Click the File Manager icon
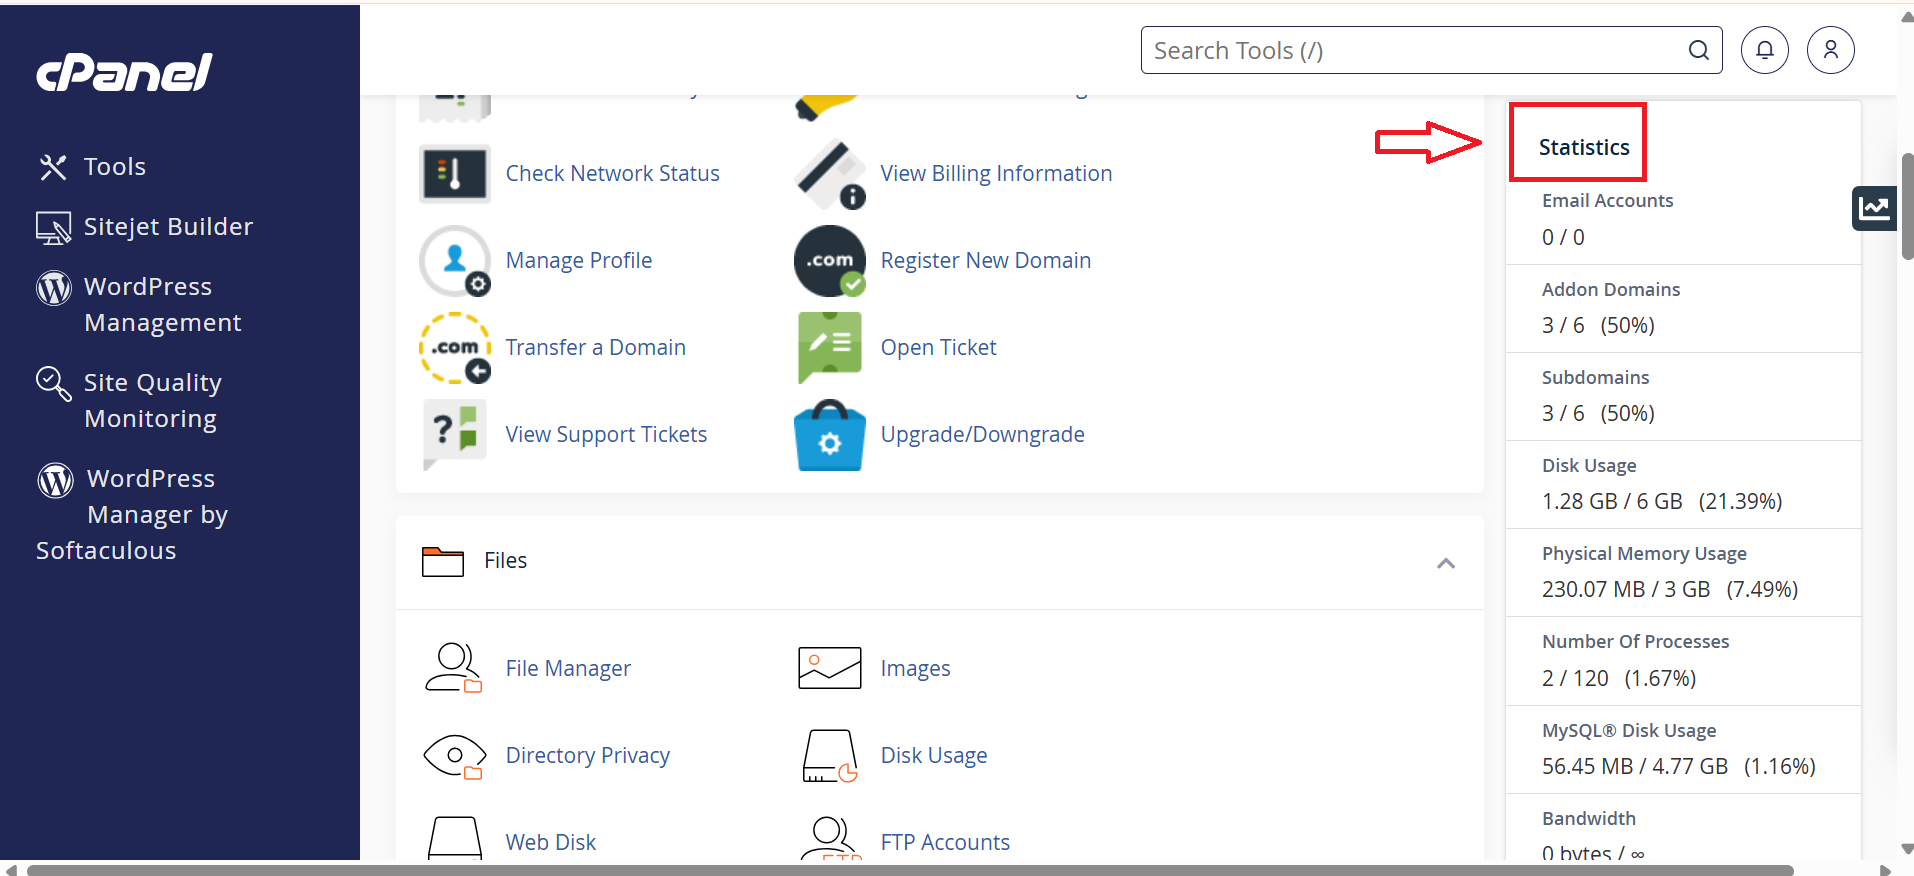Screen dimensions: 1914x876 [454, 668]
